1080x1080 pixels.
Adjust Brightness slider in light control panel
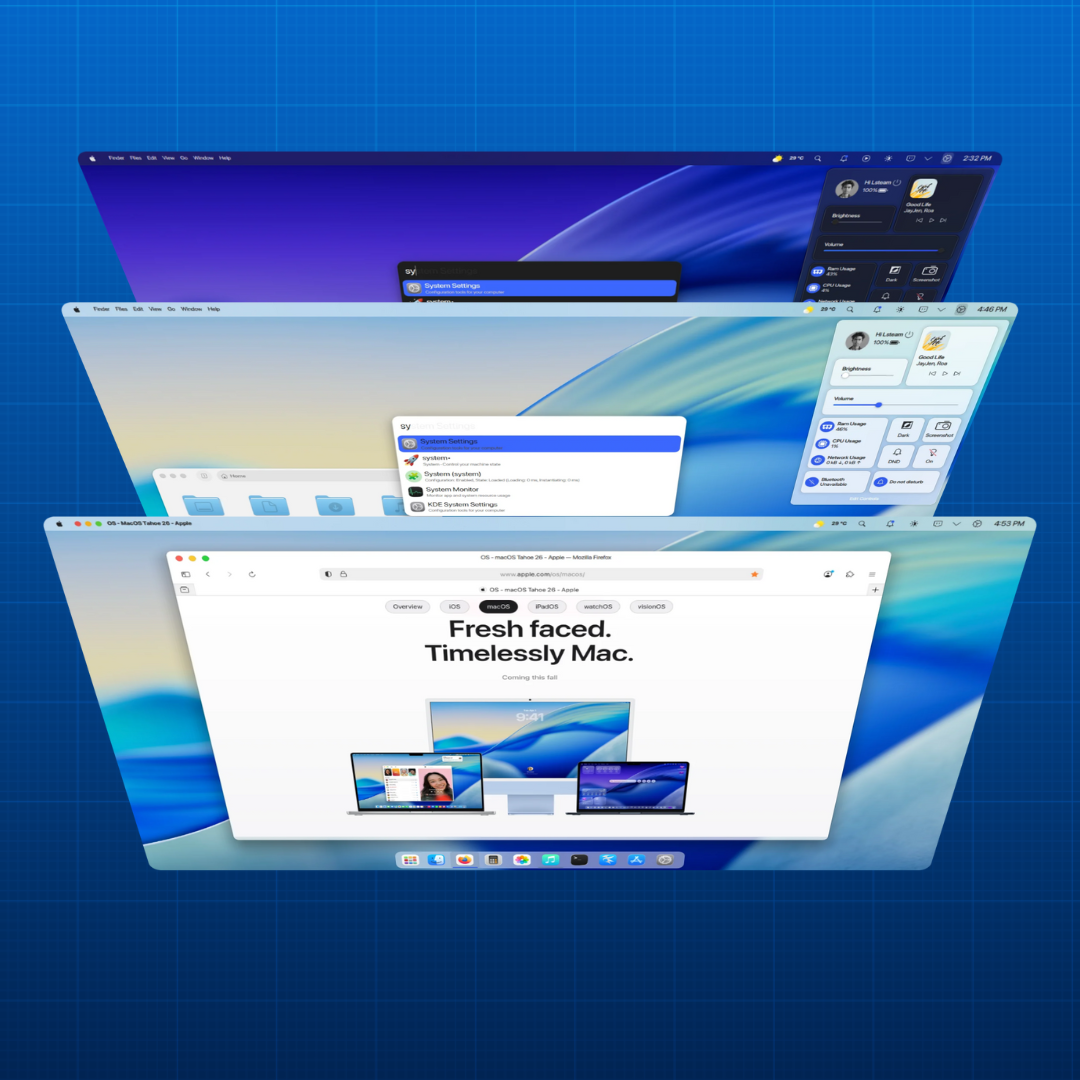869,375
